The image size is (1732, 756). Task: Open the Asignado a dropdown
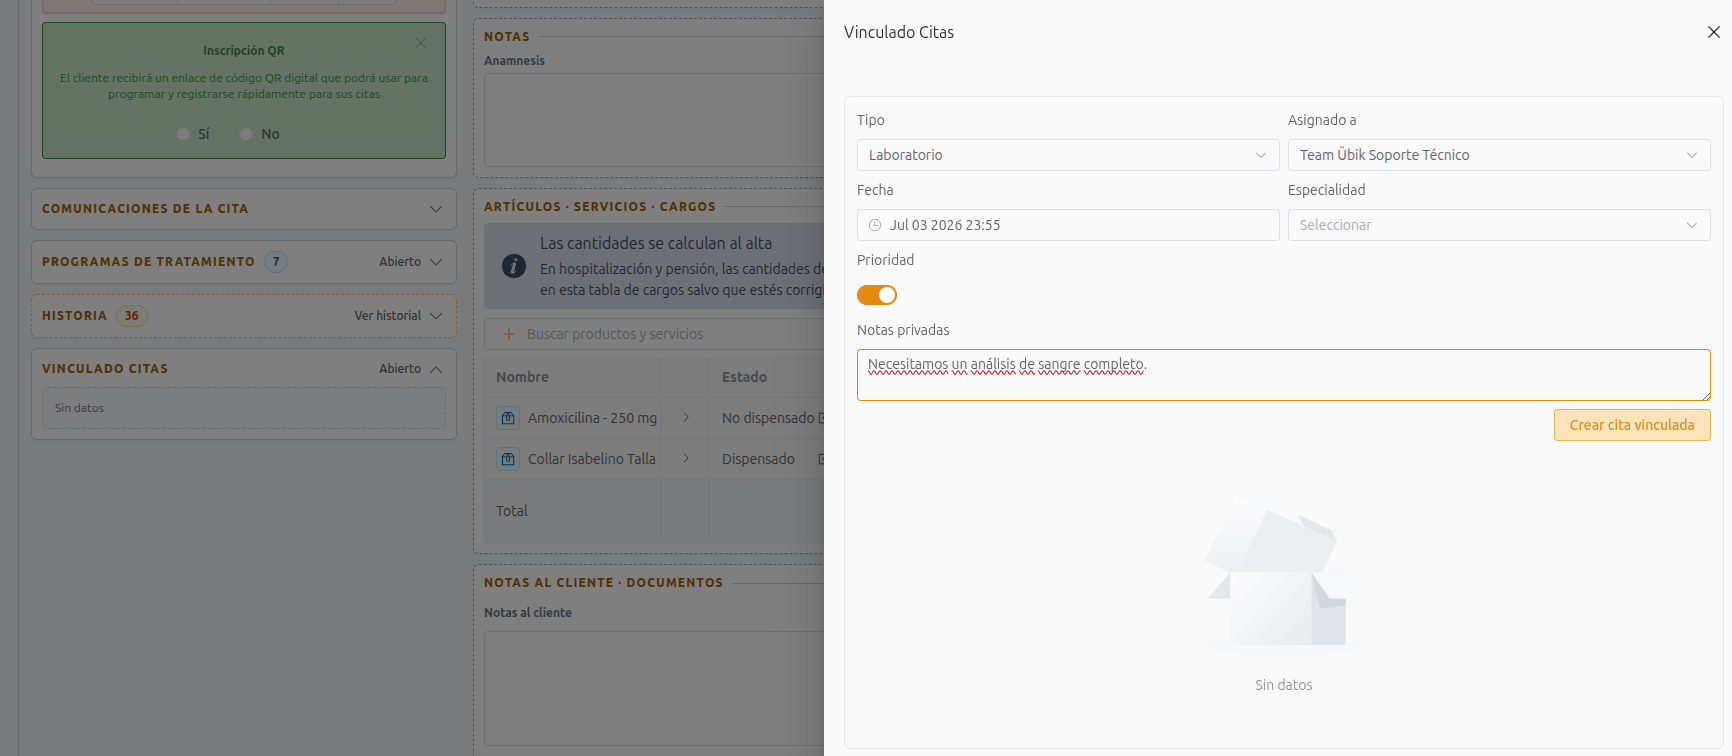1499,155
